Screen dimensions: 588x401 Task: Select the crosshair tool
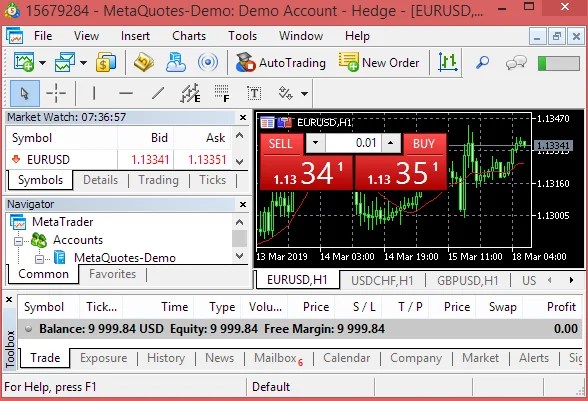tap(56, 93)
